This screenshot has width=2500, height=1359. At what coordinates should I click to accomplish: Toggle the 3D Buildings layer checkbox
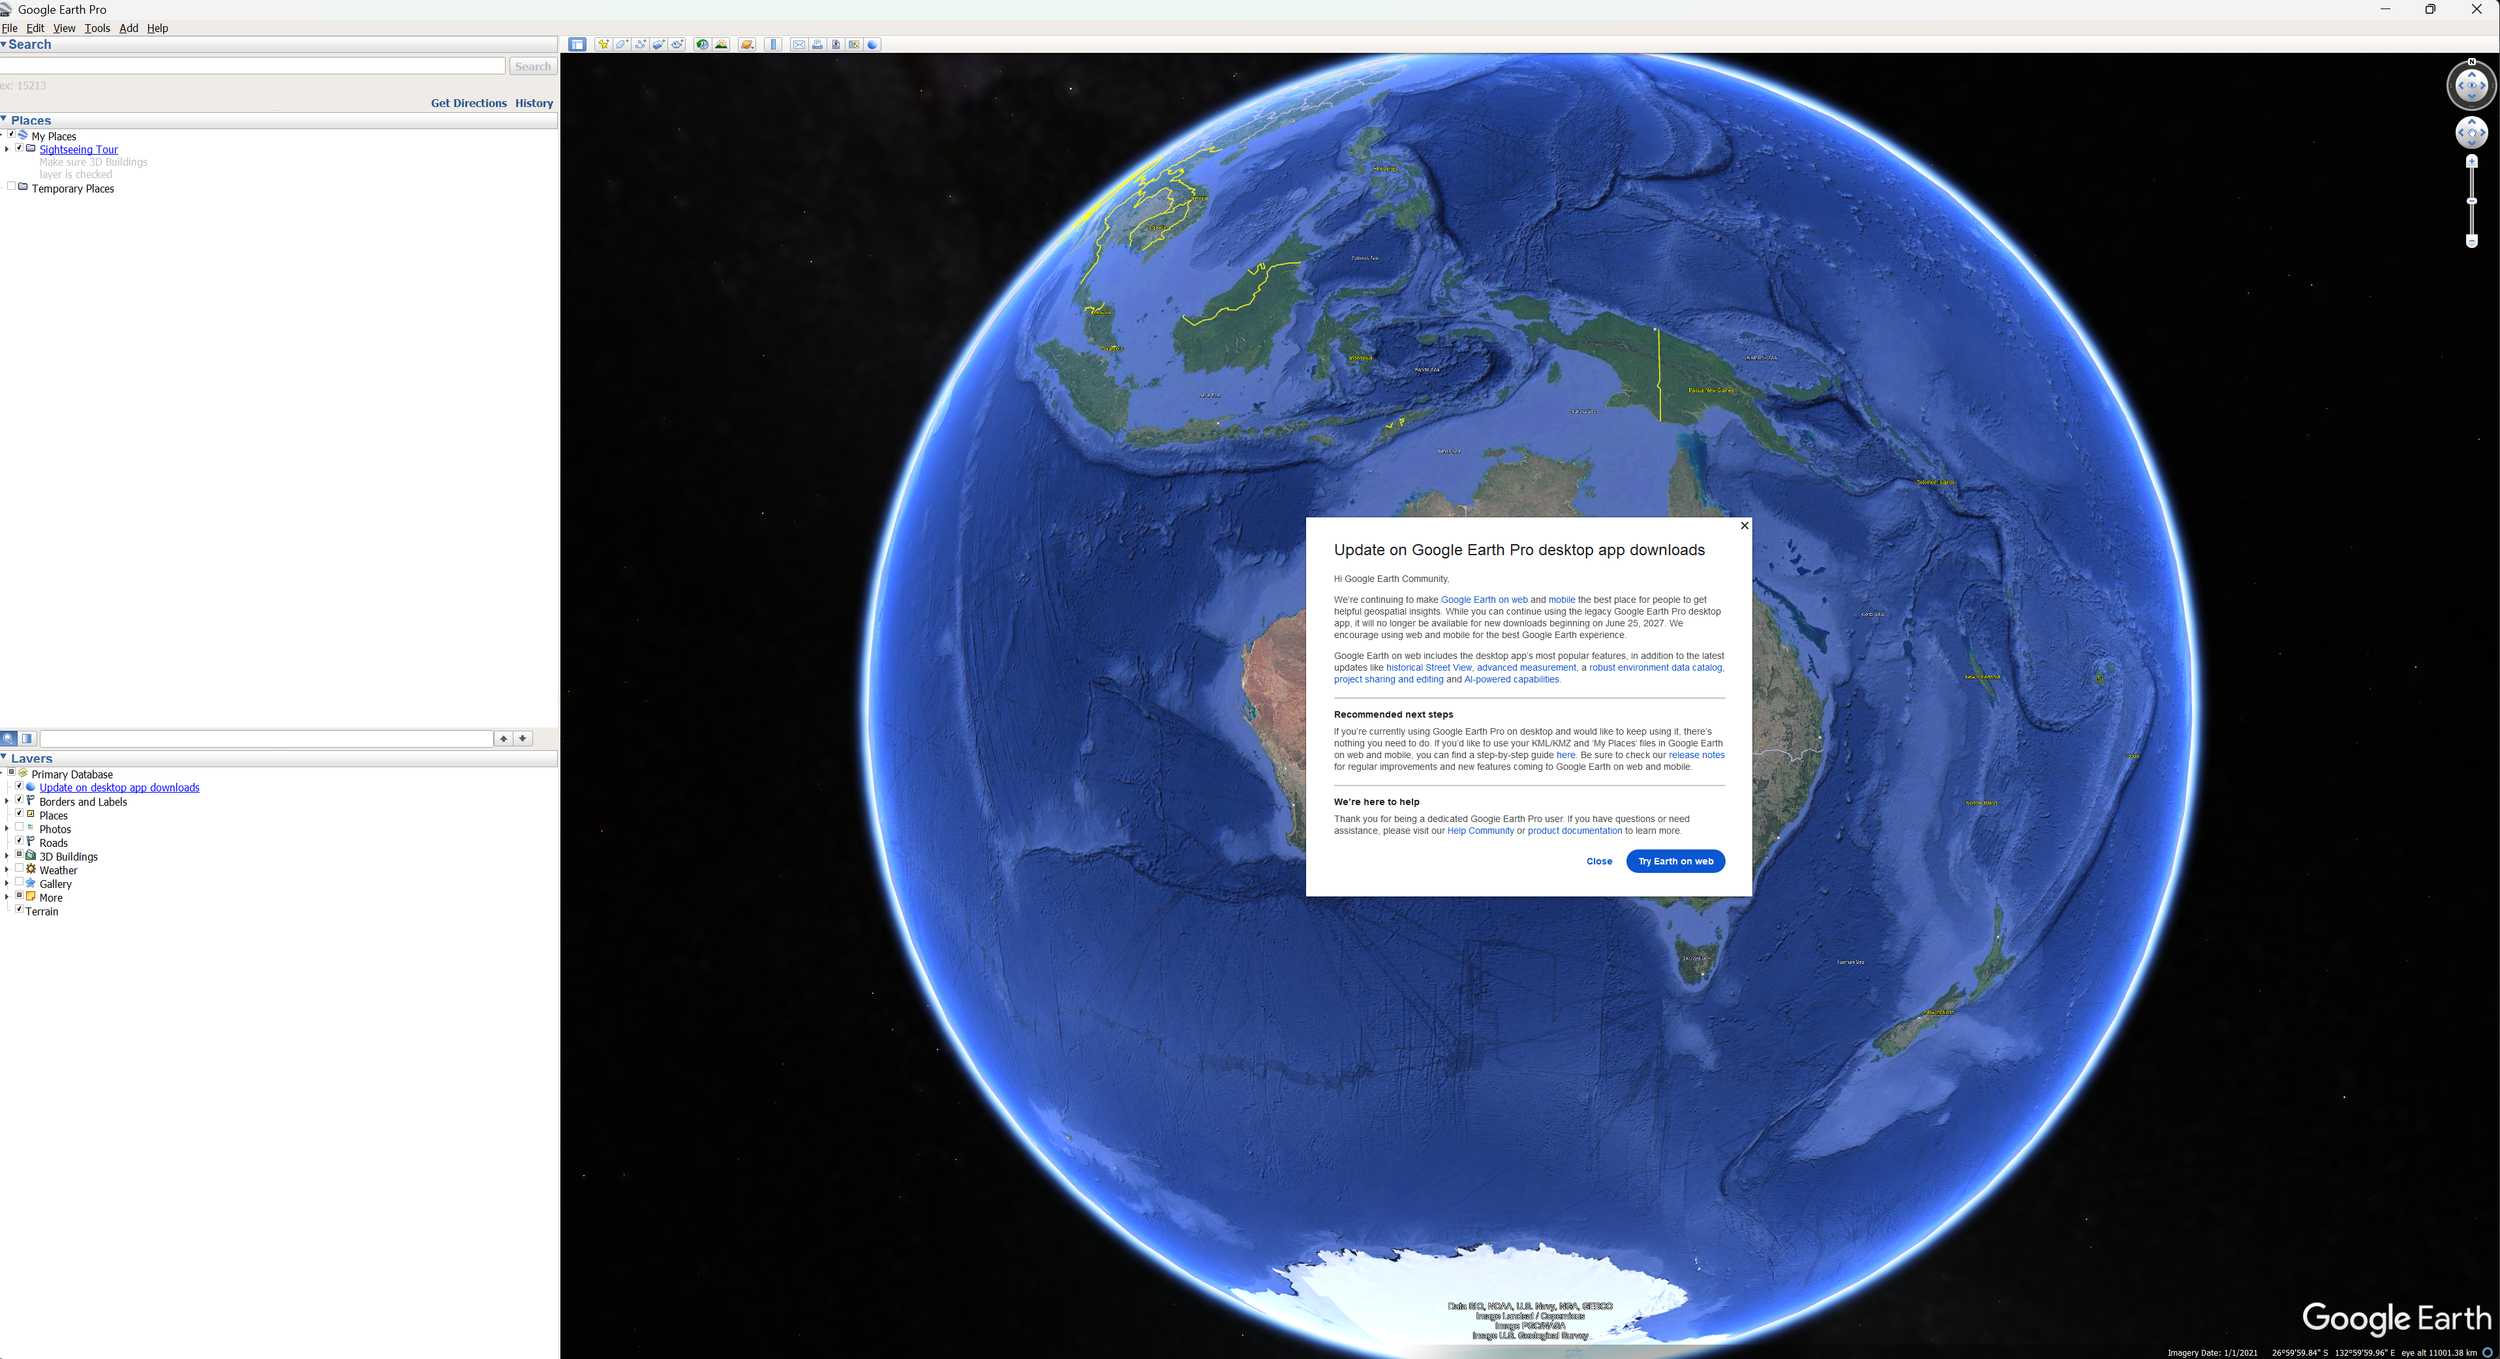click(x=19, y=856)
